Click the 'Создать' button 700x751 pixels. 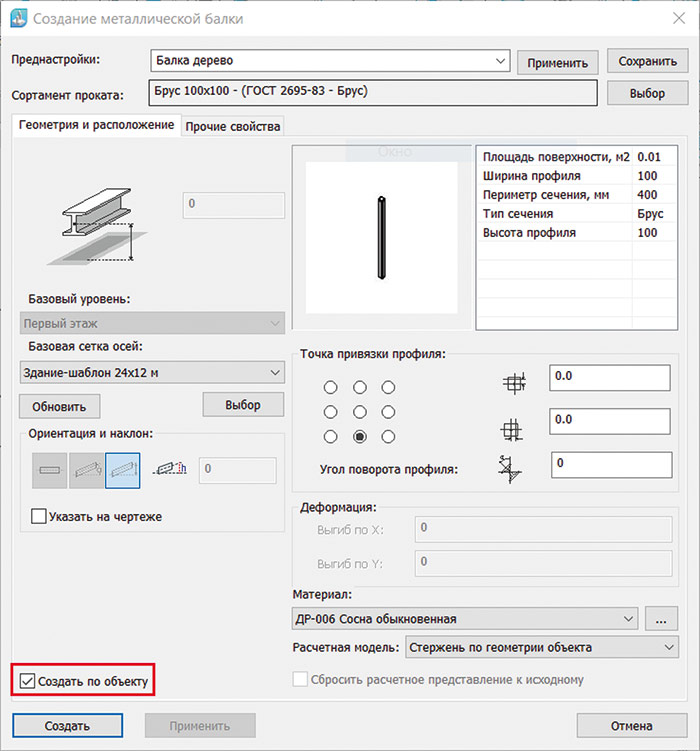68,726
